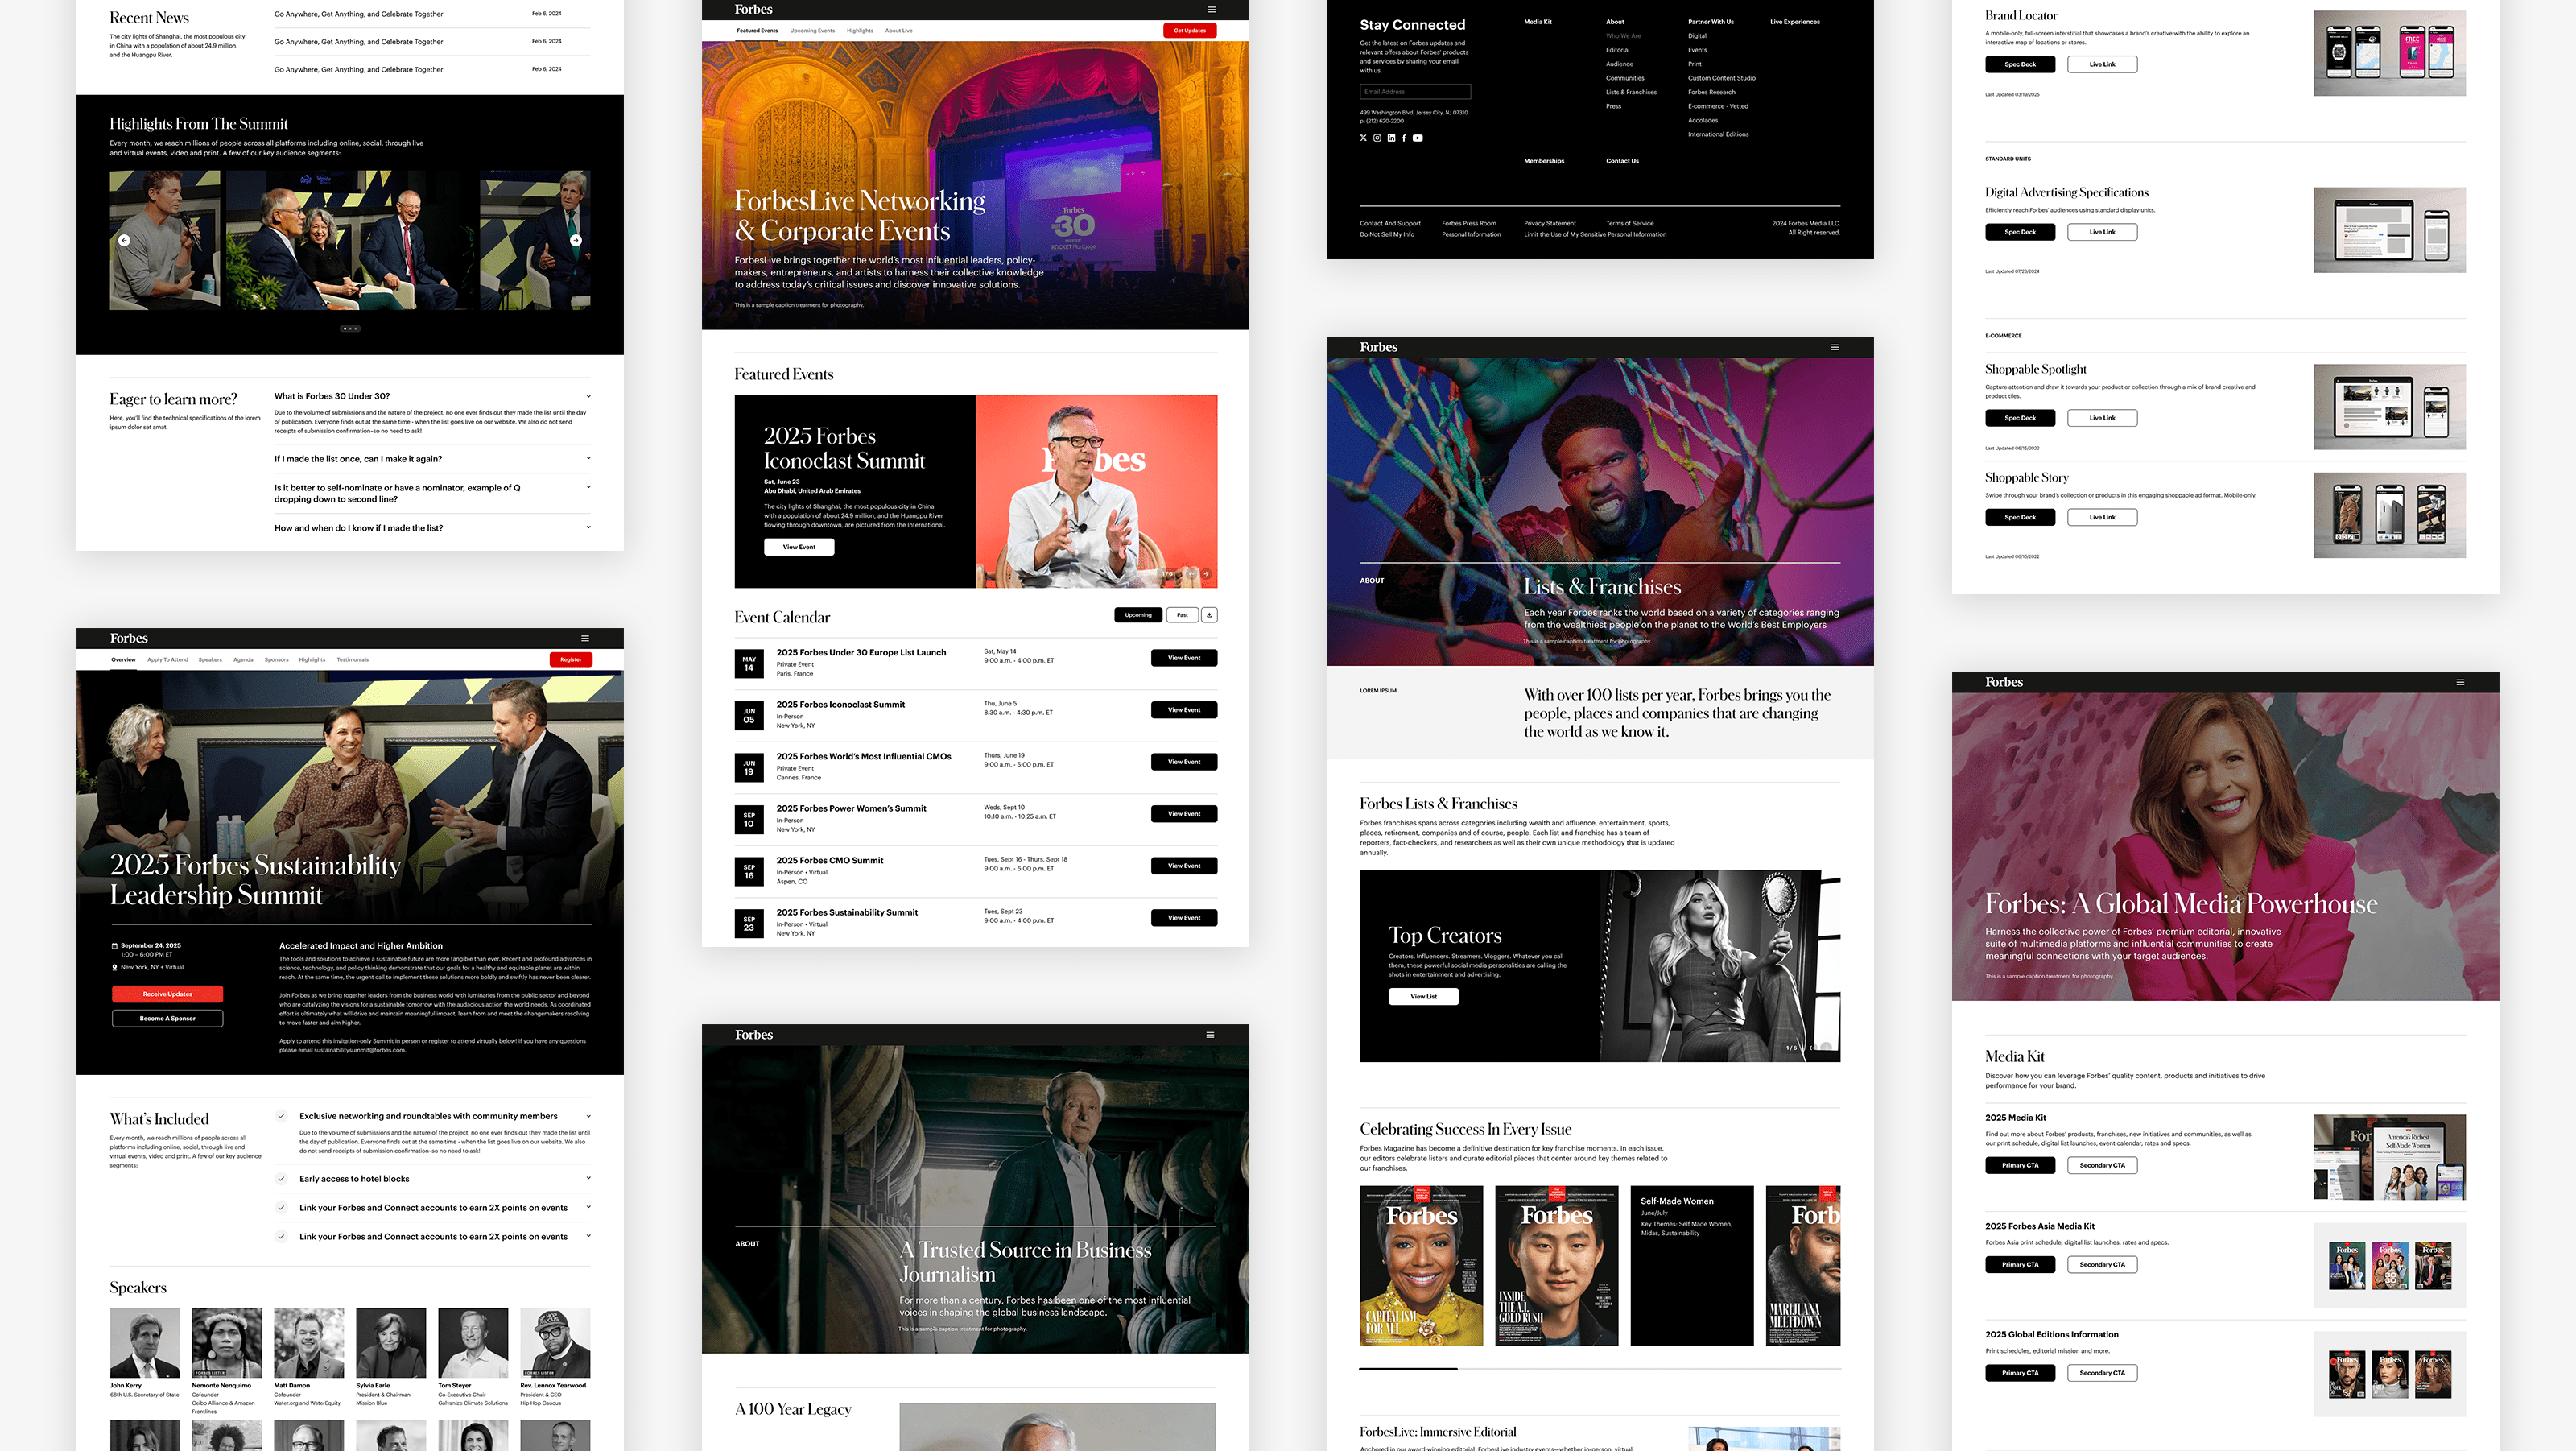
Task: Select Speakers tab in summit navigation
Action: pos(210,660)
